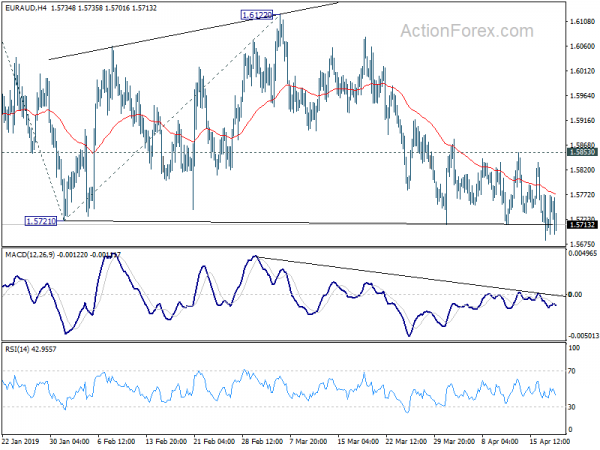Click the MACD descending trendline
The width and height of the screenshot is (600, 450).
(x=409, y=276)
